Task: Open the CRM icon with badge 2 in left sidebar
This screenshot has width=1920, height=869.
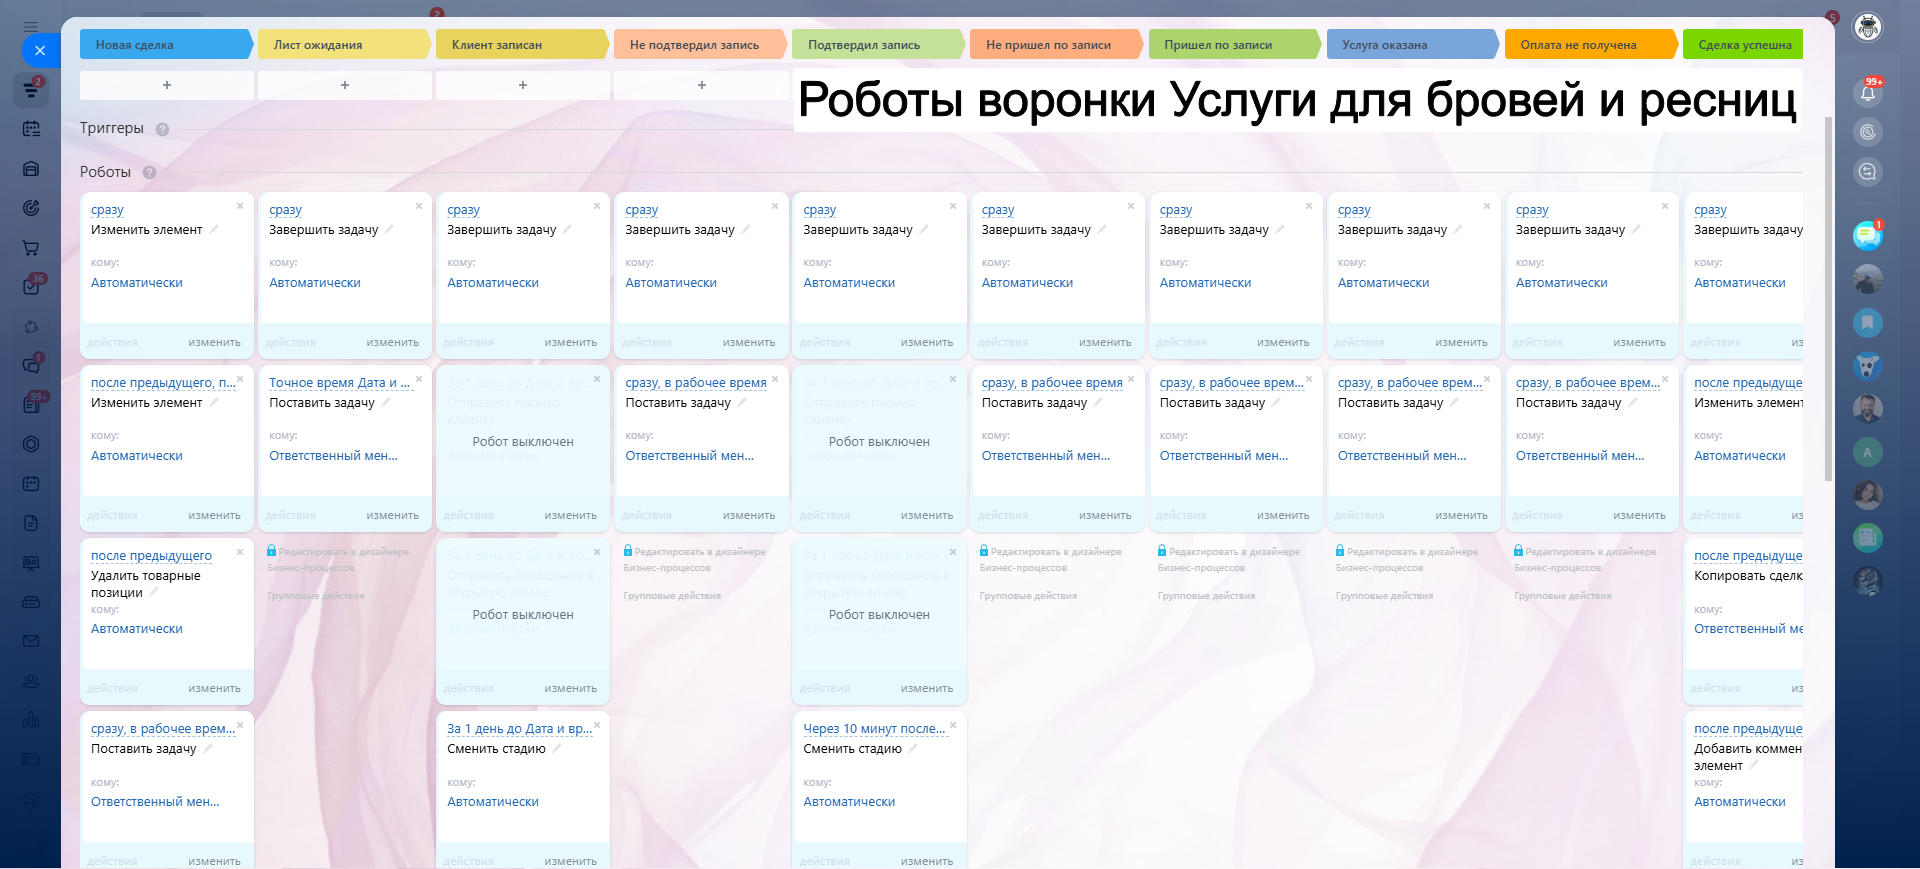Action: point(31,90)
